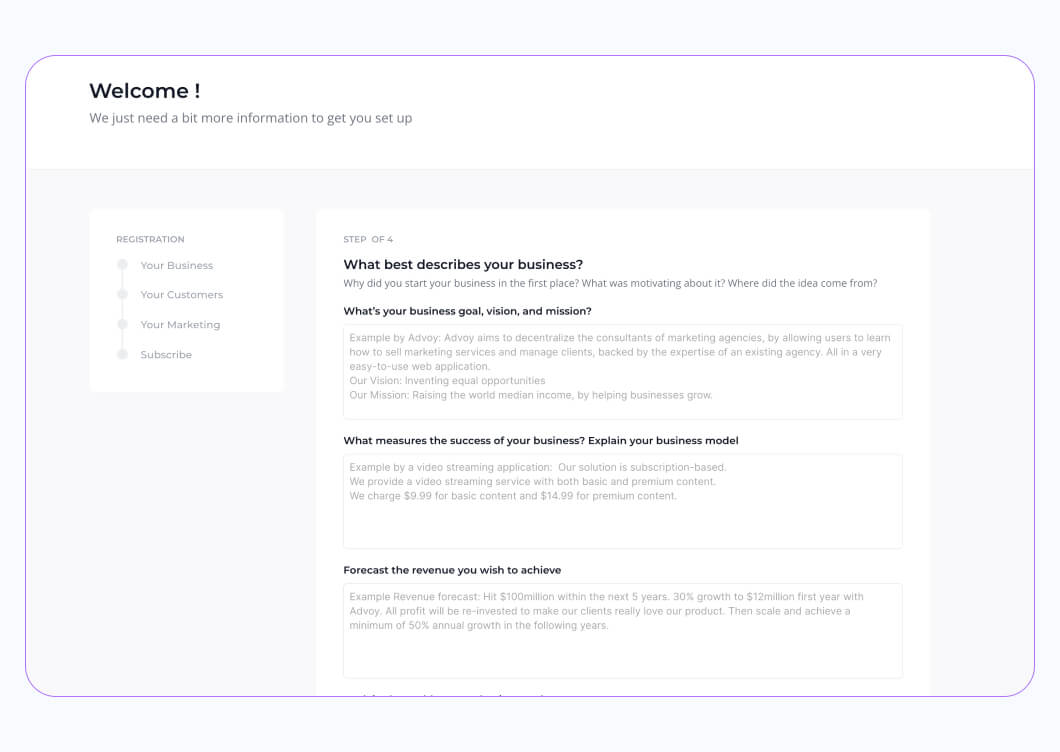Click the business model explanation text area
The width and height of the screenshot is (1060, 752).
click(x=623, y=501)
